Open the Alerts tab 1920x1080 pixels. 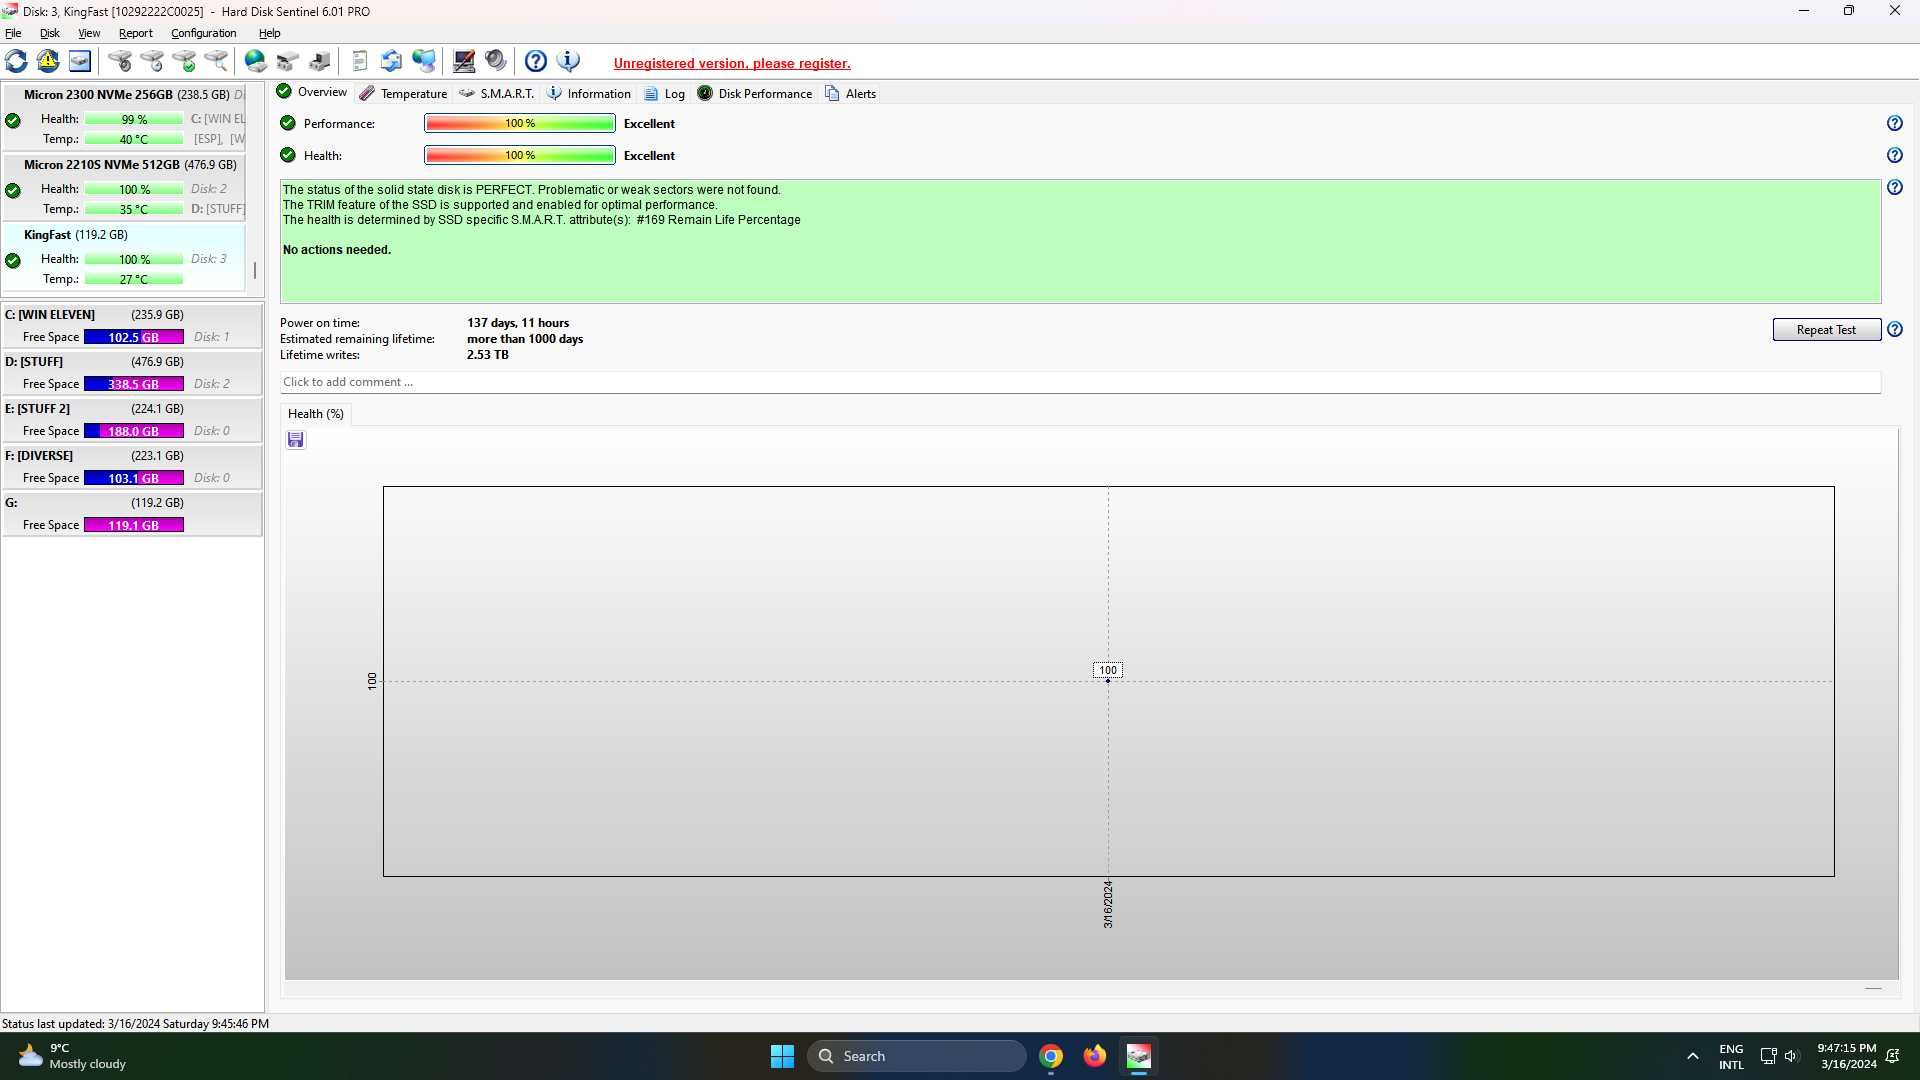coord(851,93)
